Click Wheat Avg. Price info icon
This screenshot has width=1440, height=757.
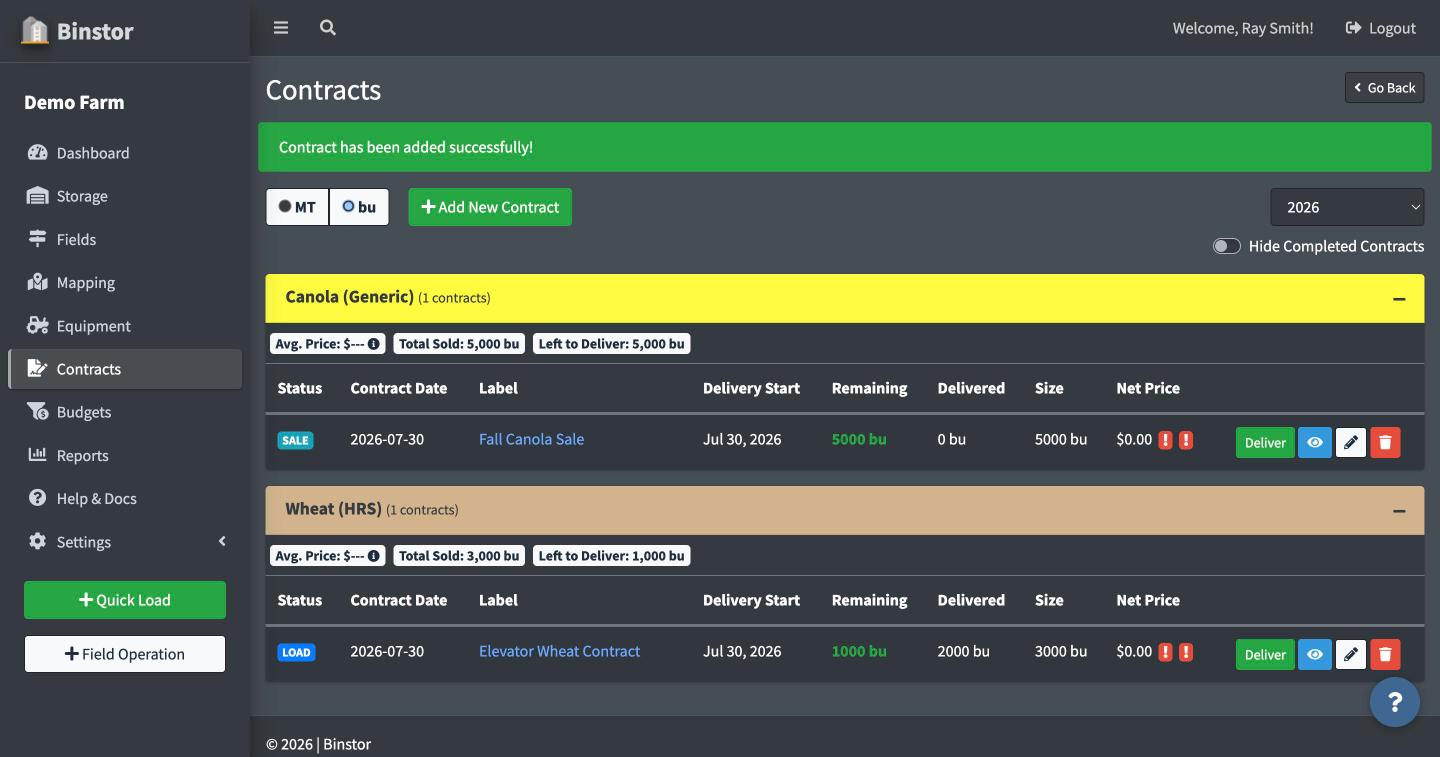click(x=374, y=556)
